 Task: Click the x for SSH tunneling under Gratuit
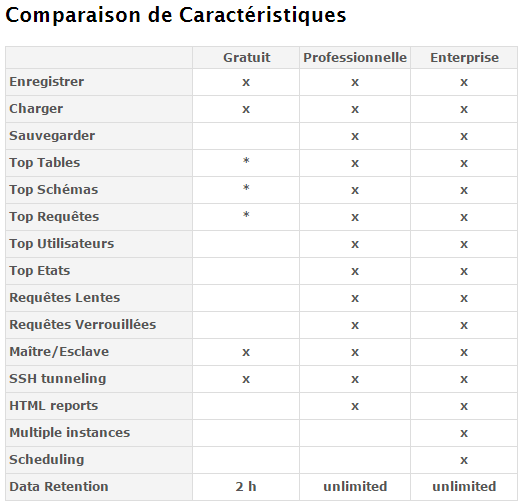click(246, 379)
